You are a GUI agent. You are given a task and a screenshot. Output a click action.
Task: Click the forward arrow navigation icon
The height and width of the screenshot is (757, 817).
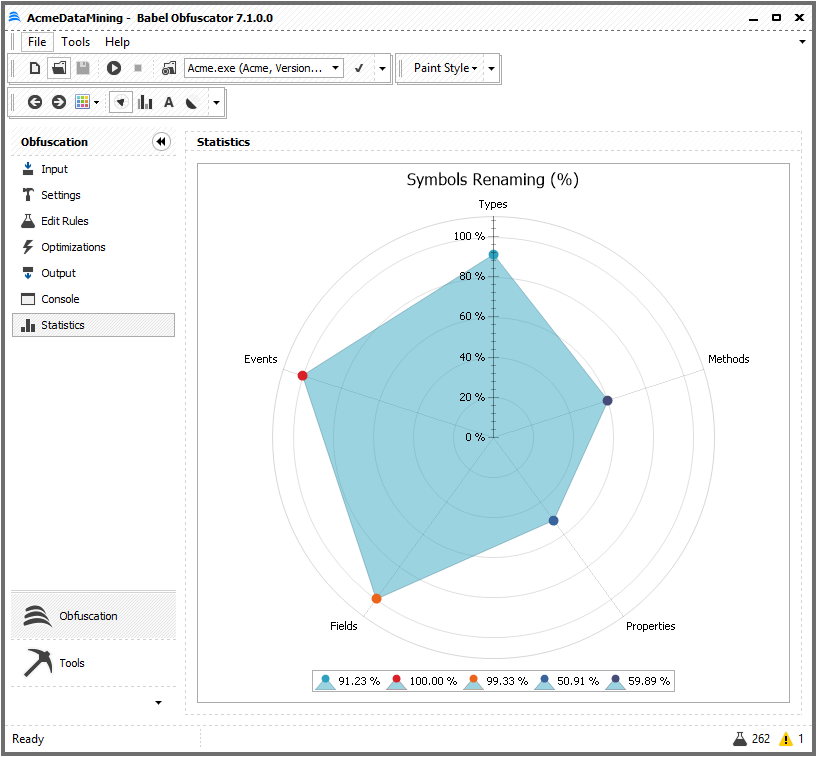pyautogui.click(x=59, y=102)
